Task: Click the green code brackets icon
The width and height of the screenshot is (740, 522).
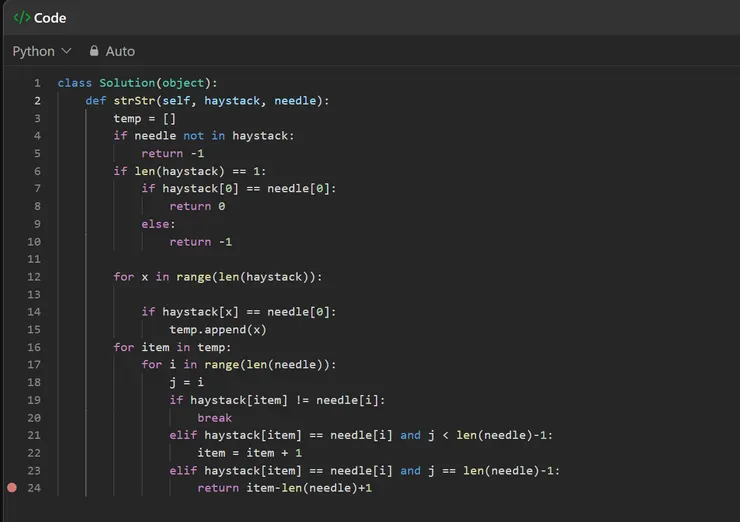Action: coord(22,18)
